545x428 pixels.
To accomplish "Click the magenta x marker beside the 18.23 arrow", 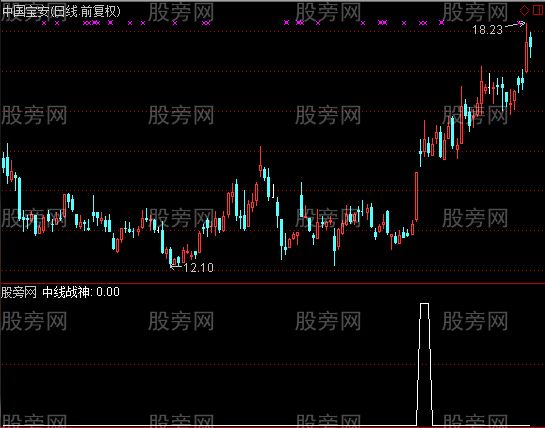I will pyautogui.click(x=520, y=23).
